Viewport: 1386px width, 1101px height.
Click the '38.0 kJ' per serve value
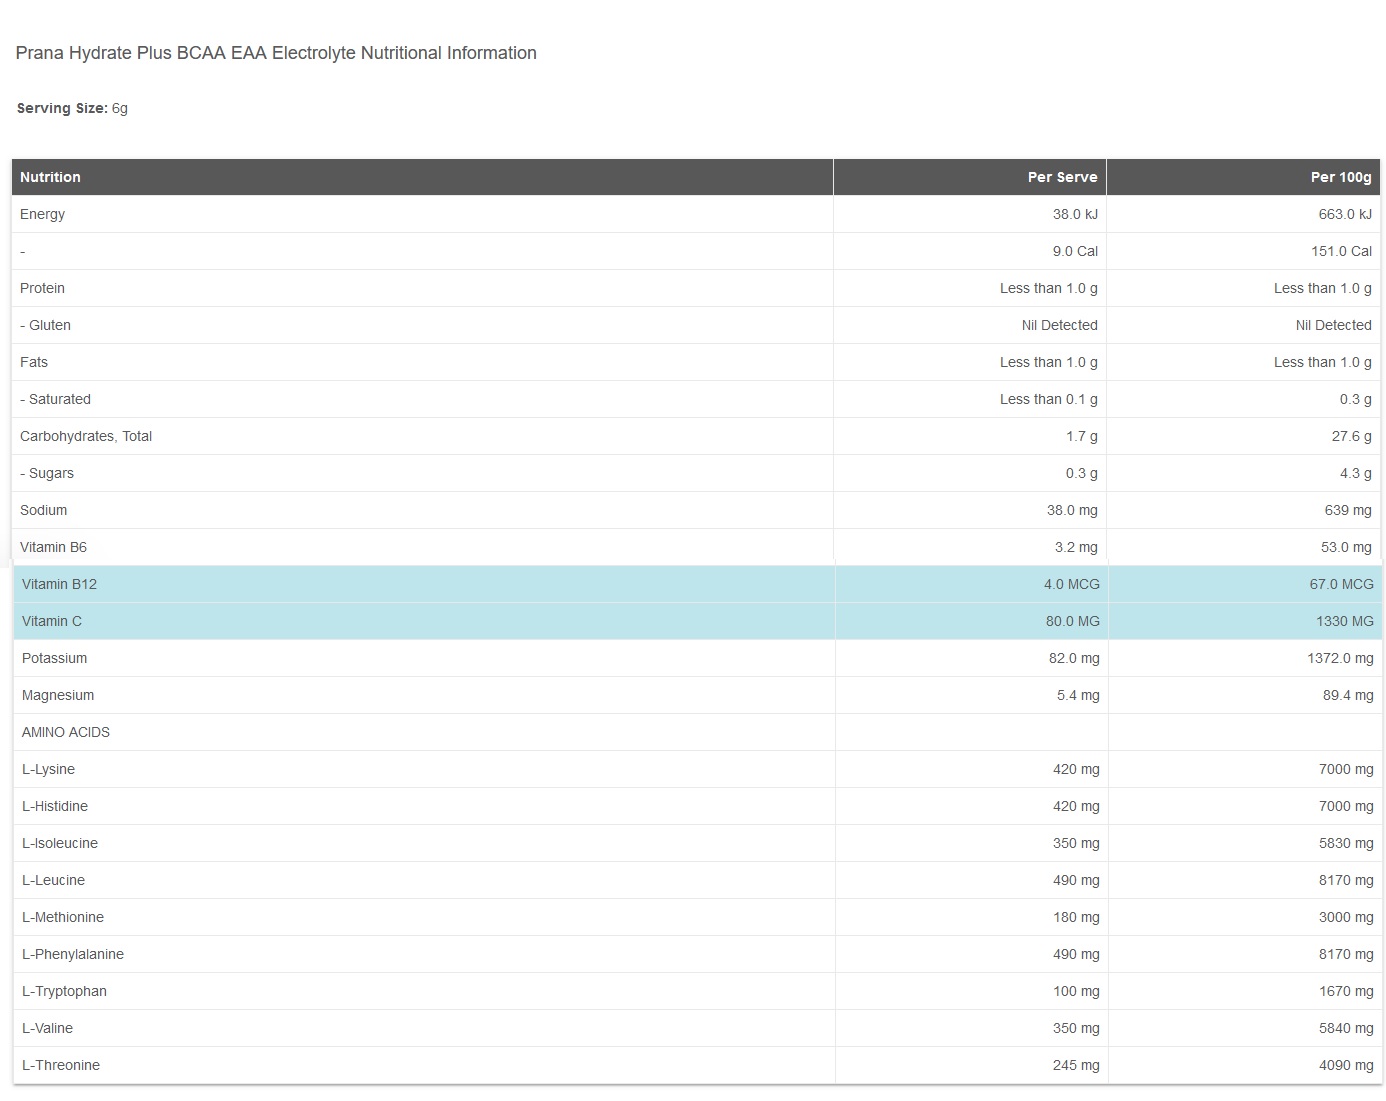[x=1075, y=214]
